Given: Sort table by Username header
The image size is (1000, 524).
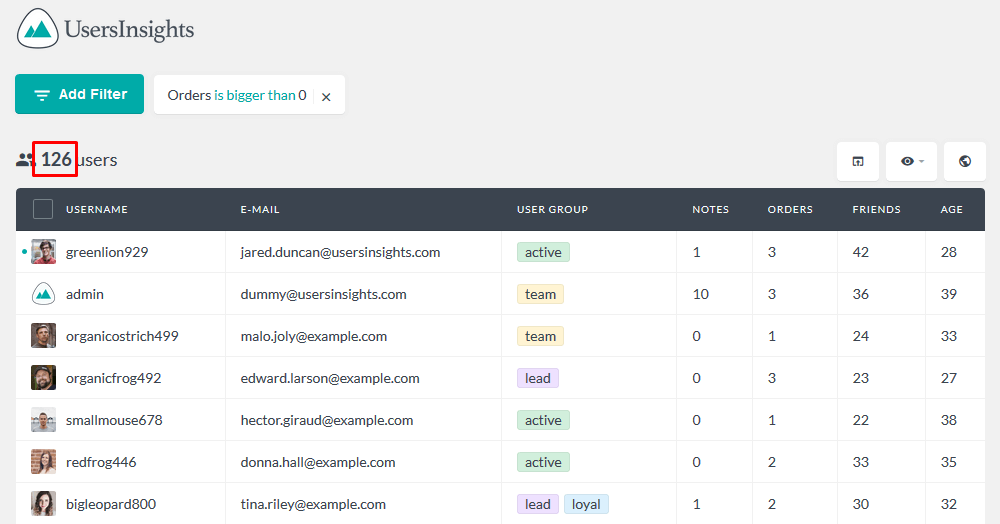Looking at the screenshot, I should 97,209.
